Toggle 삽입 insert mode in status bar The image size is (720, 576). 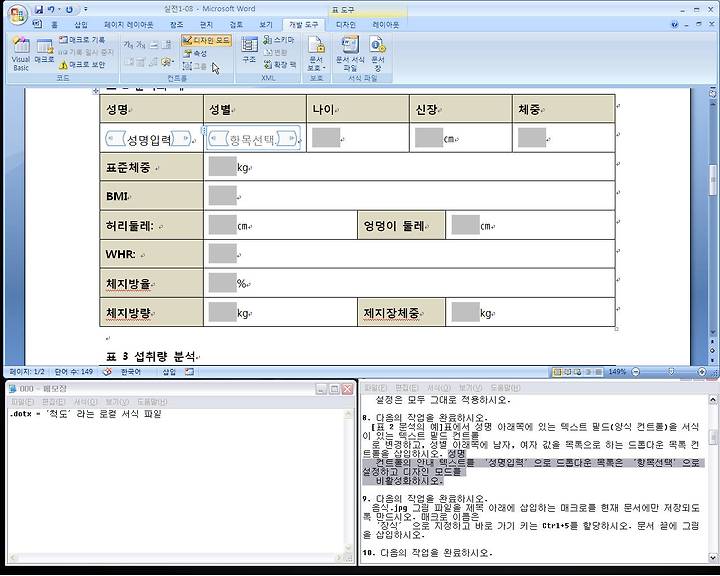pyautogui.click(x=169, y=372)
